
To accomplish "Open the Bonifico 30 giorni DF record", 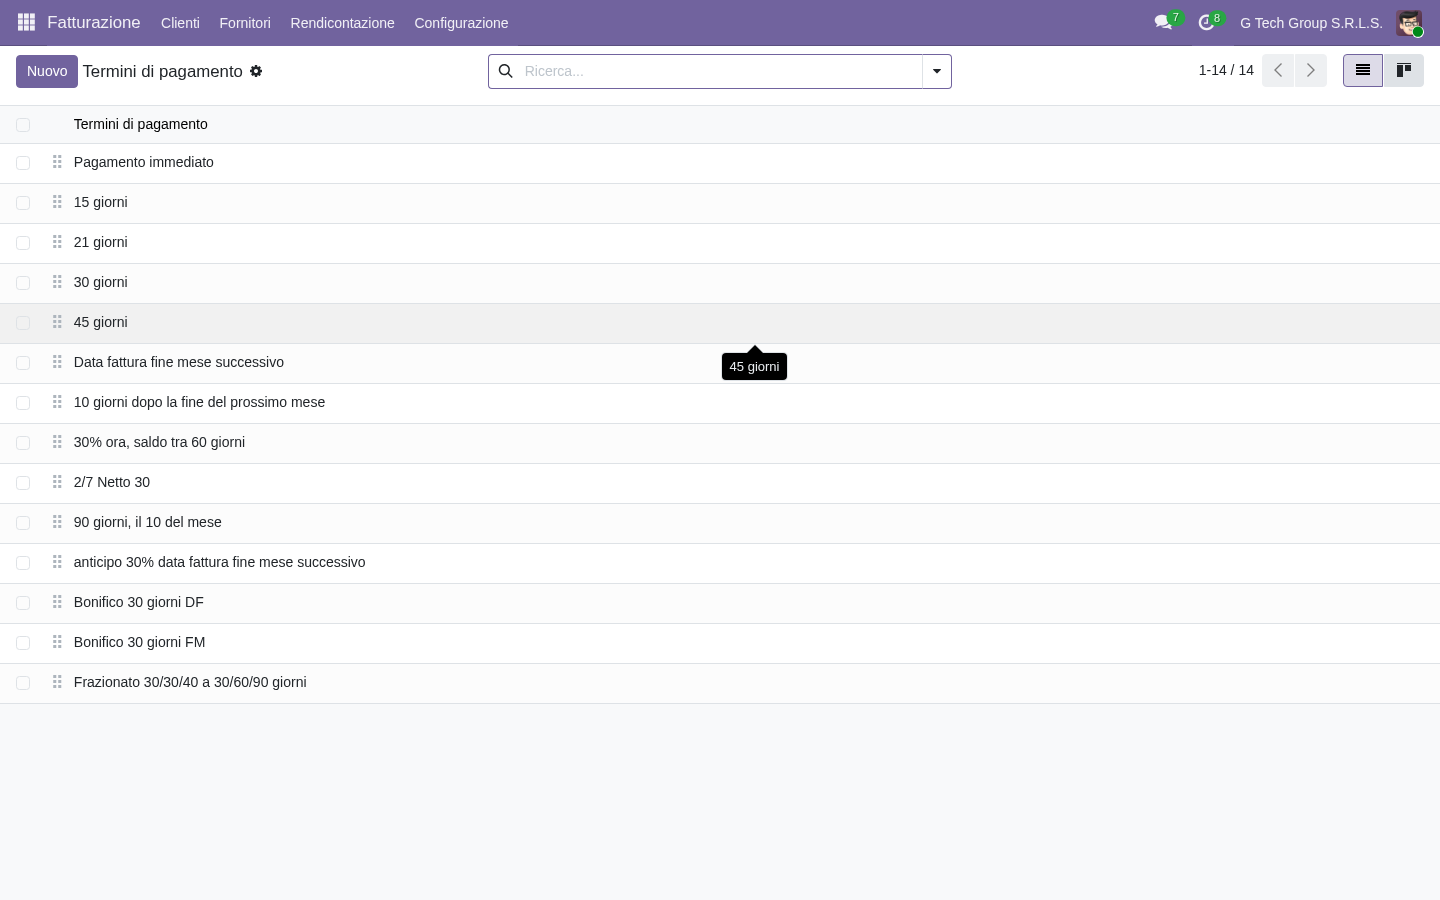I will pyautogui.click(x=139, y=602).
